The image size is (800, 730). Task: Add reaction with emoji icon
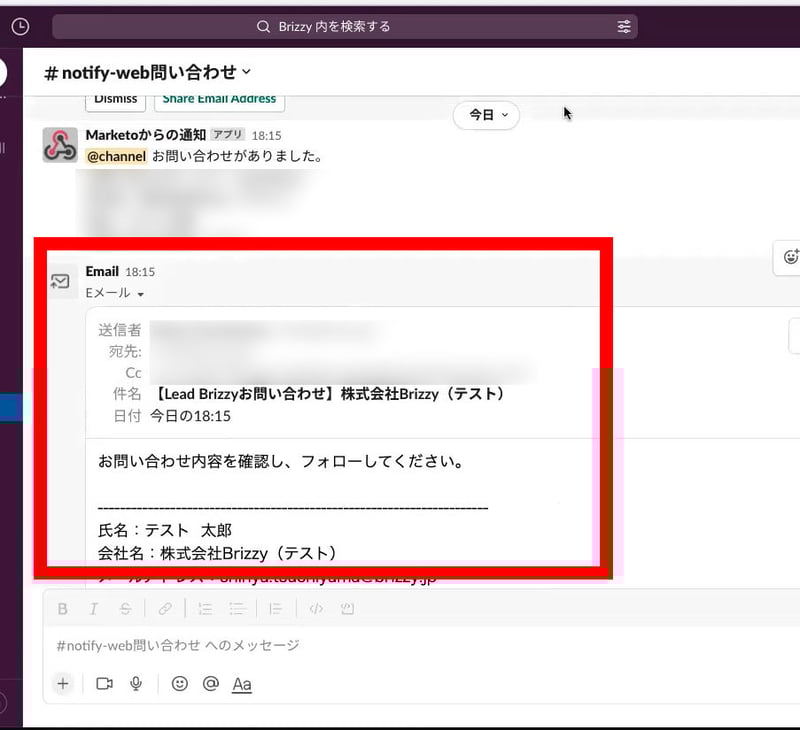point(790,257)
